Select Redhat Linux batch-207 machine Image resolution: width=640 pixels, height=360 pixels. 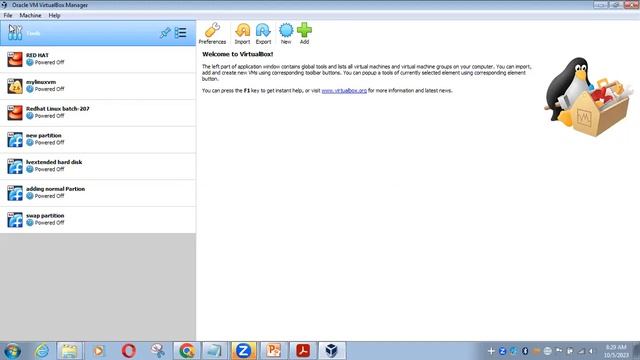(x=98, y=113)
